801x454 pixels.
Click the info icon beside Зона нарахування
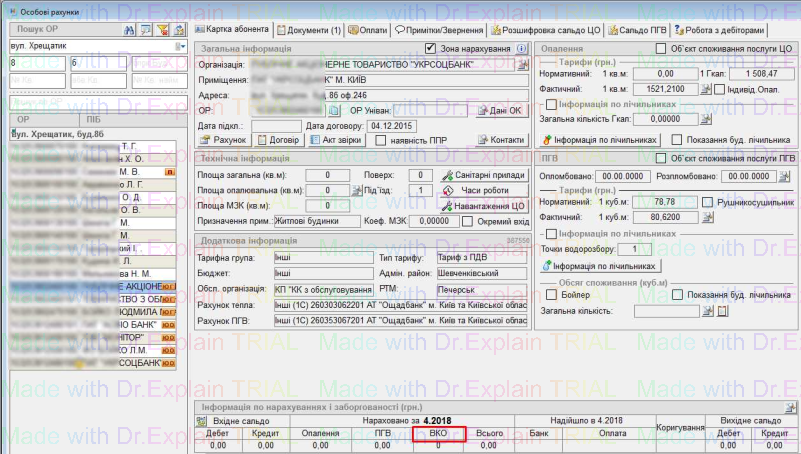pyautogui.click(x=523, y=48)
